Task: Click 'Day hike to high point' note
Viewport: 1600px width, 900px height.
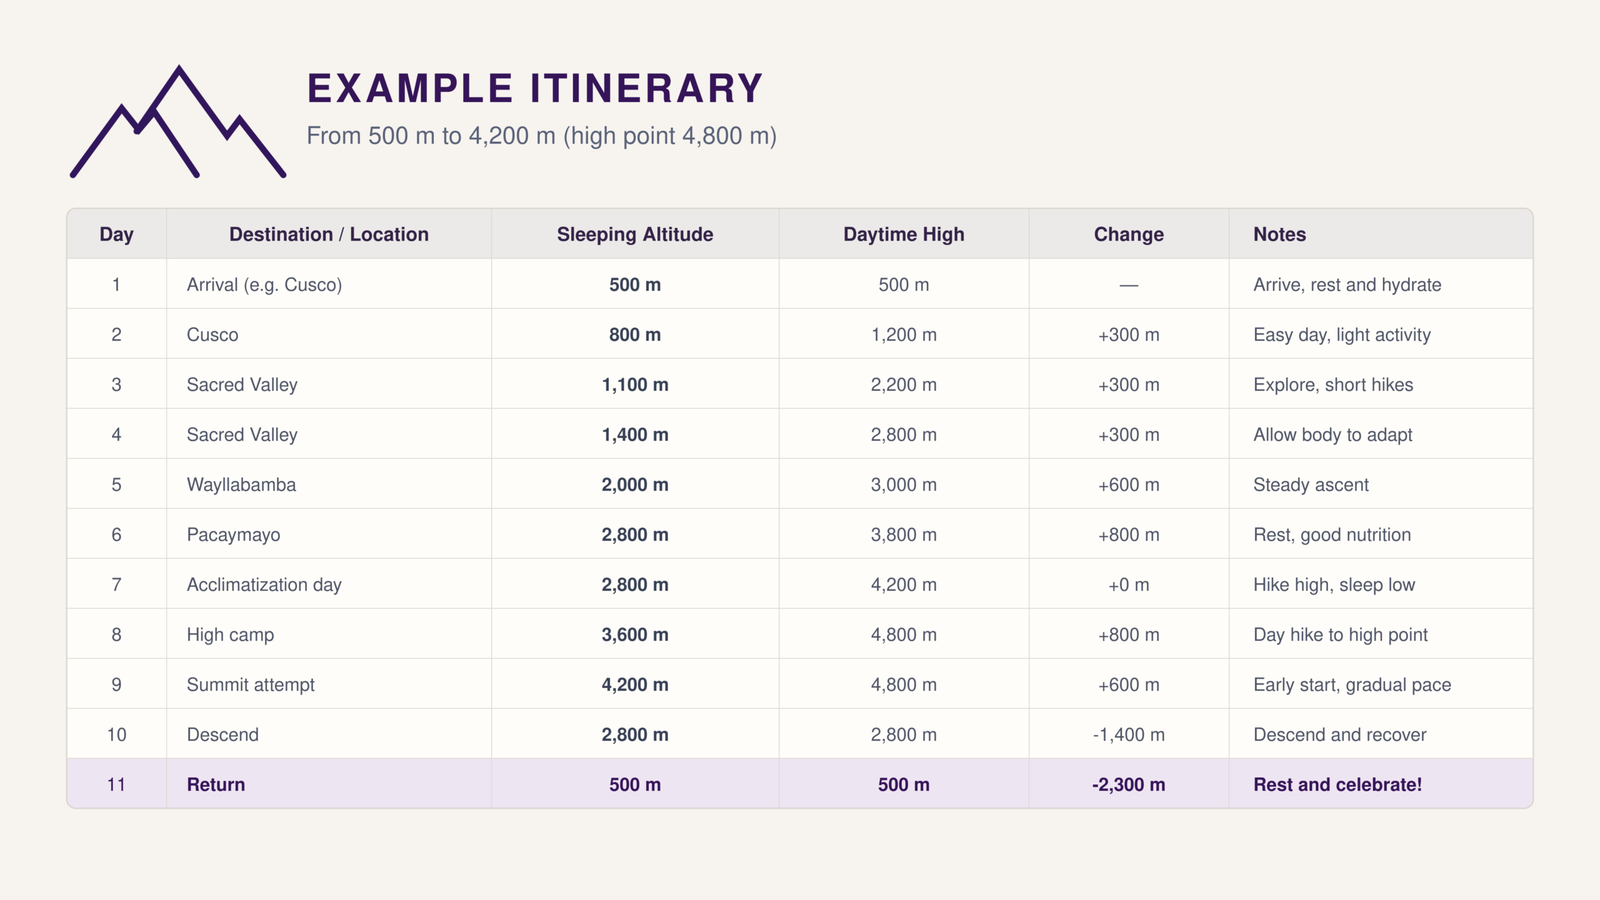Action: click(x=1340, y=635)
